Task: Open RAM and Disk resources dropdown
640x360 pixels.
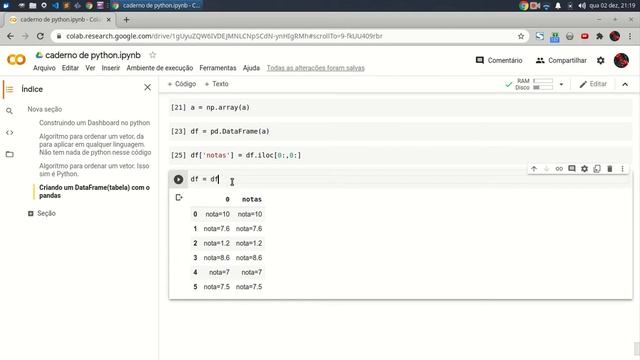Action: pos(561,84)
